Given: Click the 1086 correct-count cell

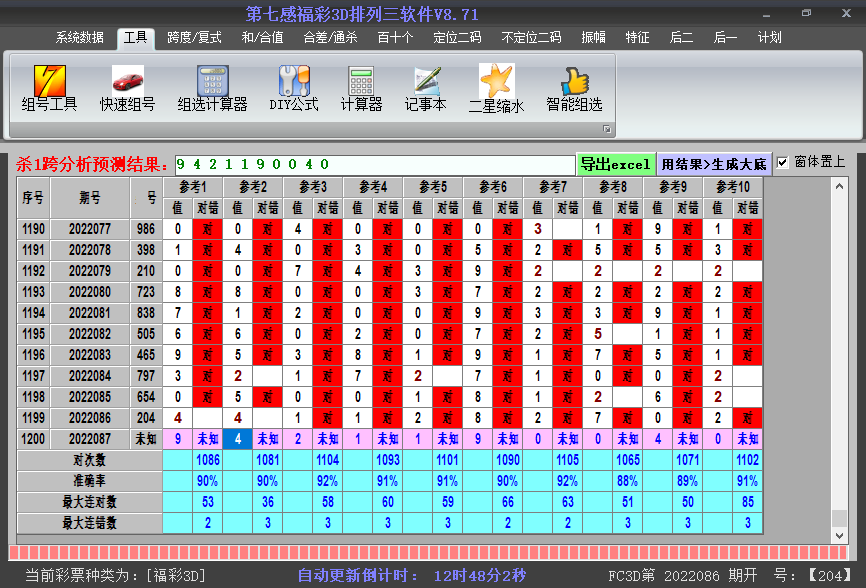Looking at the screenshot, I should [x=208, y=460].
